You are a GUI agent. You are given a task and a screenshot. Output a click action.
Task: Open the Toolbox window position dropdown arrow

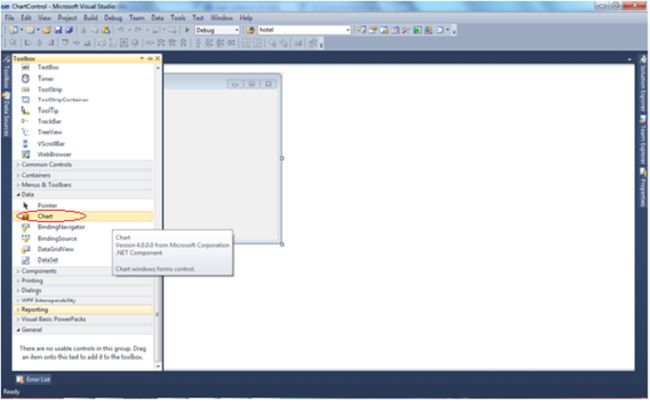(x=142, y=58)
